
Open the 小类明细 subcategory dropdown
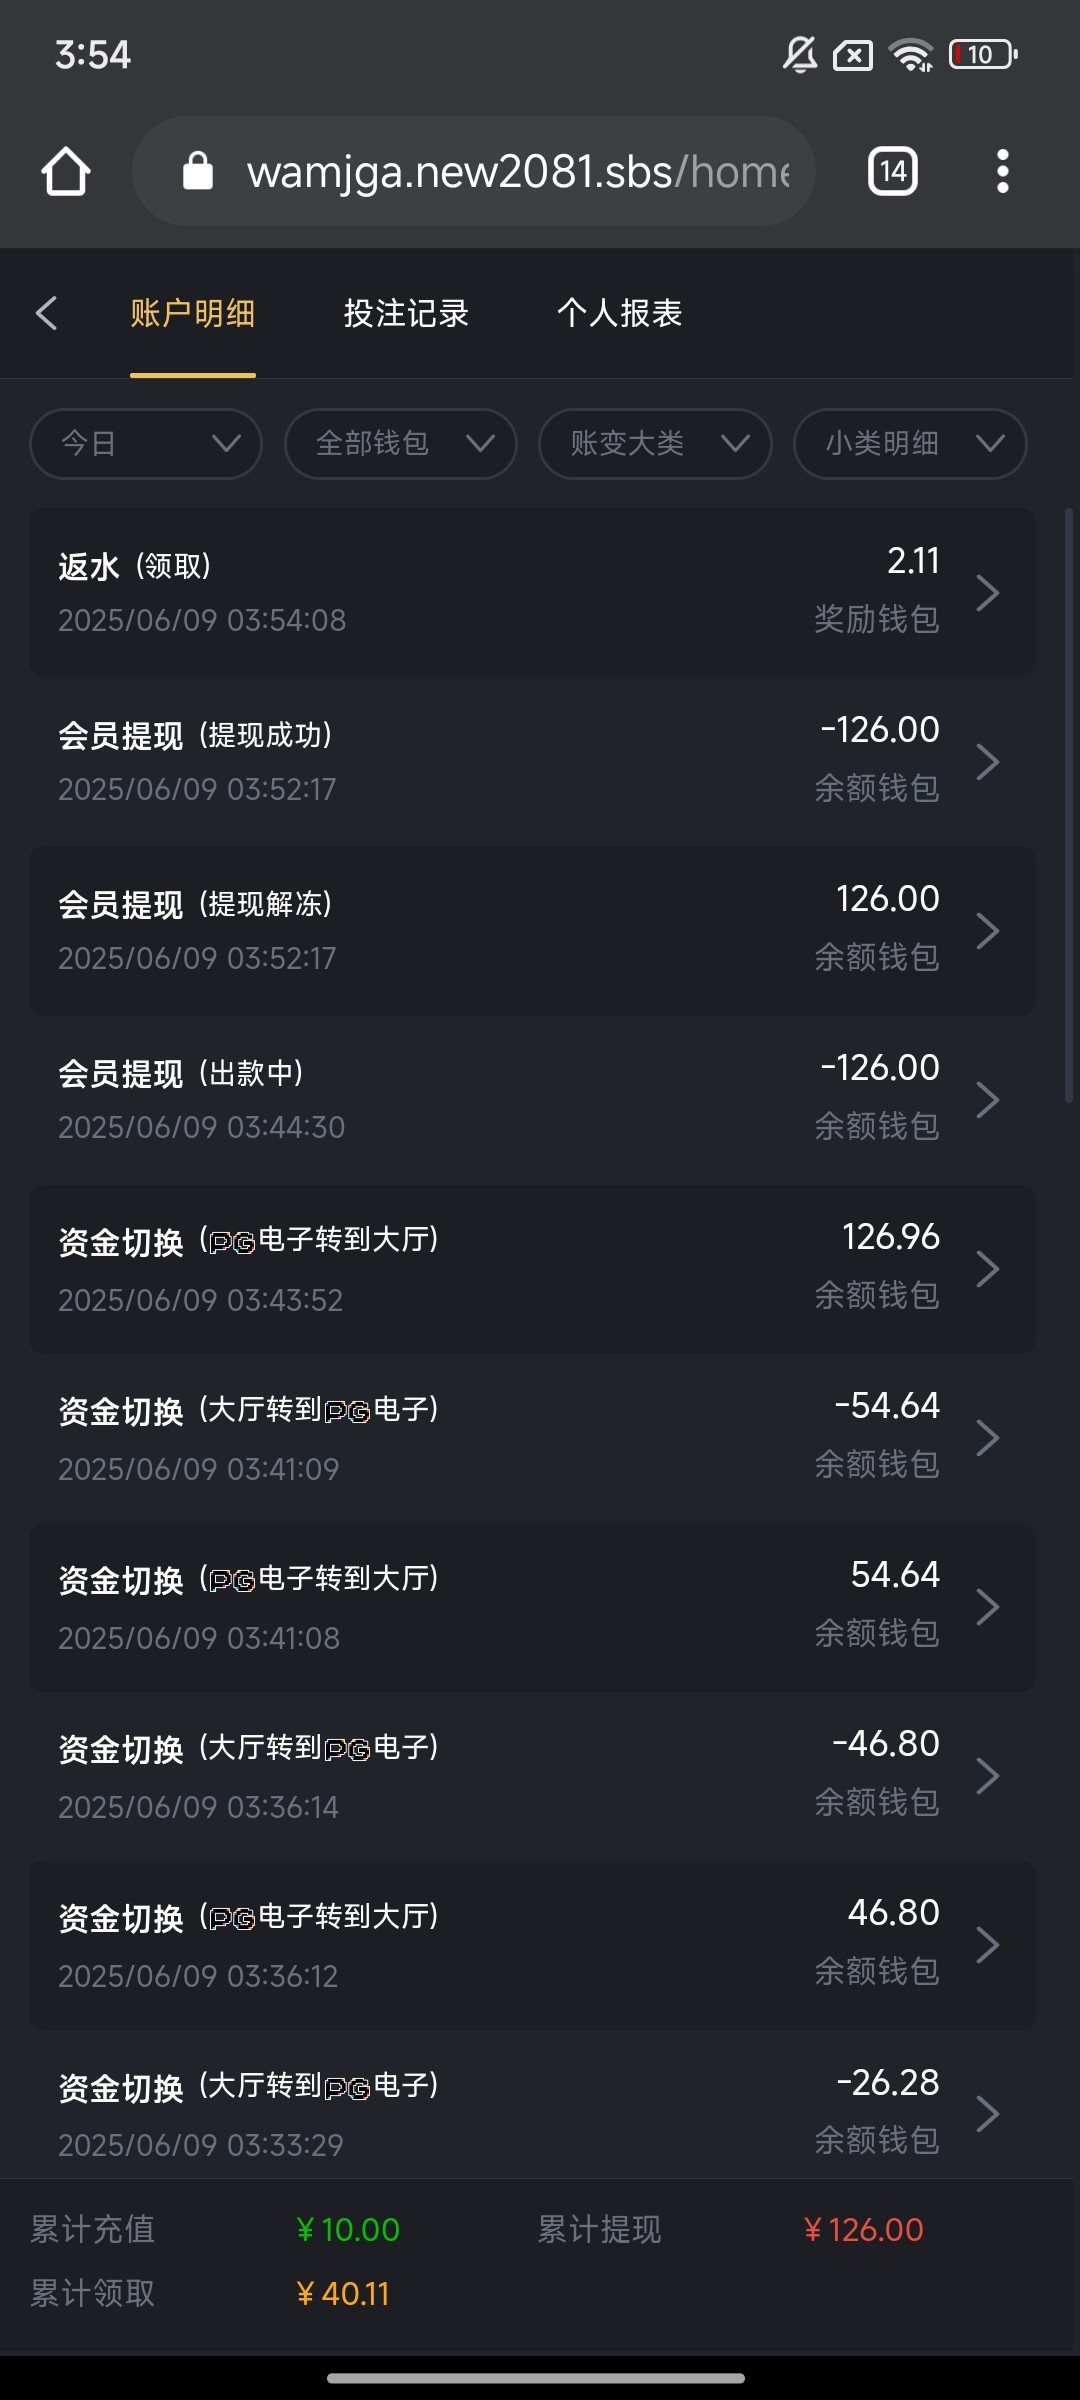pyautogui.click(x=910, y=444)
